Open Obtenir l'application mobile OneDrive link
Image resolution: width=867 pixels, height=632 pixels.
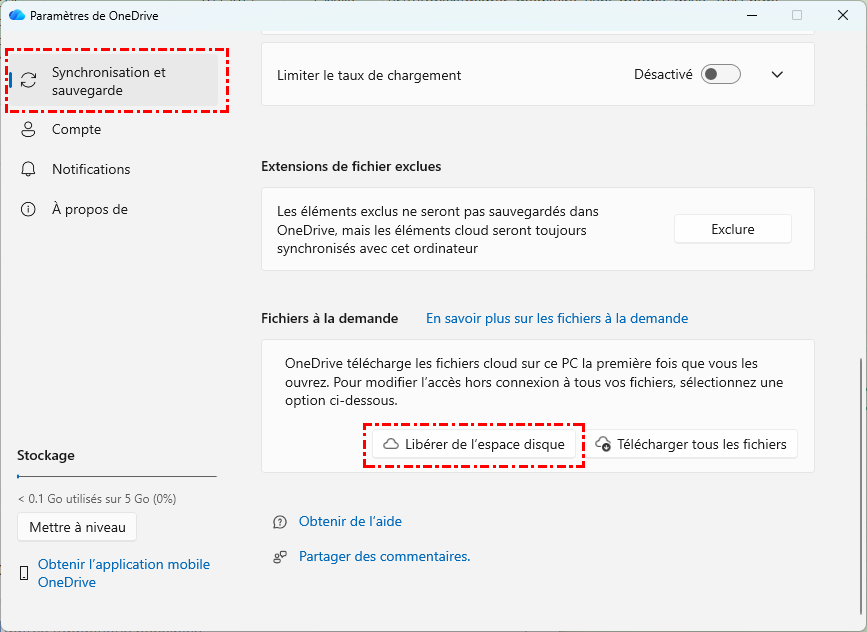tap(124, 573)
